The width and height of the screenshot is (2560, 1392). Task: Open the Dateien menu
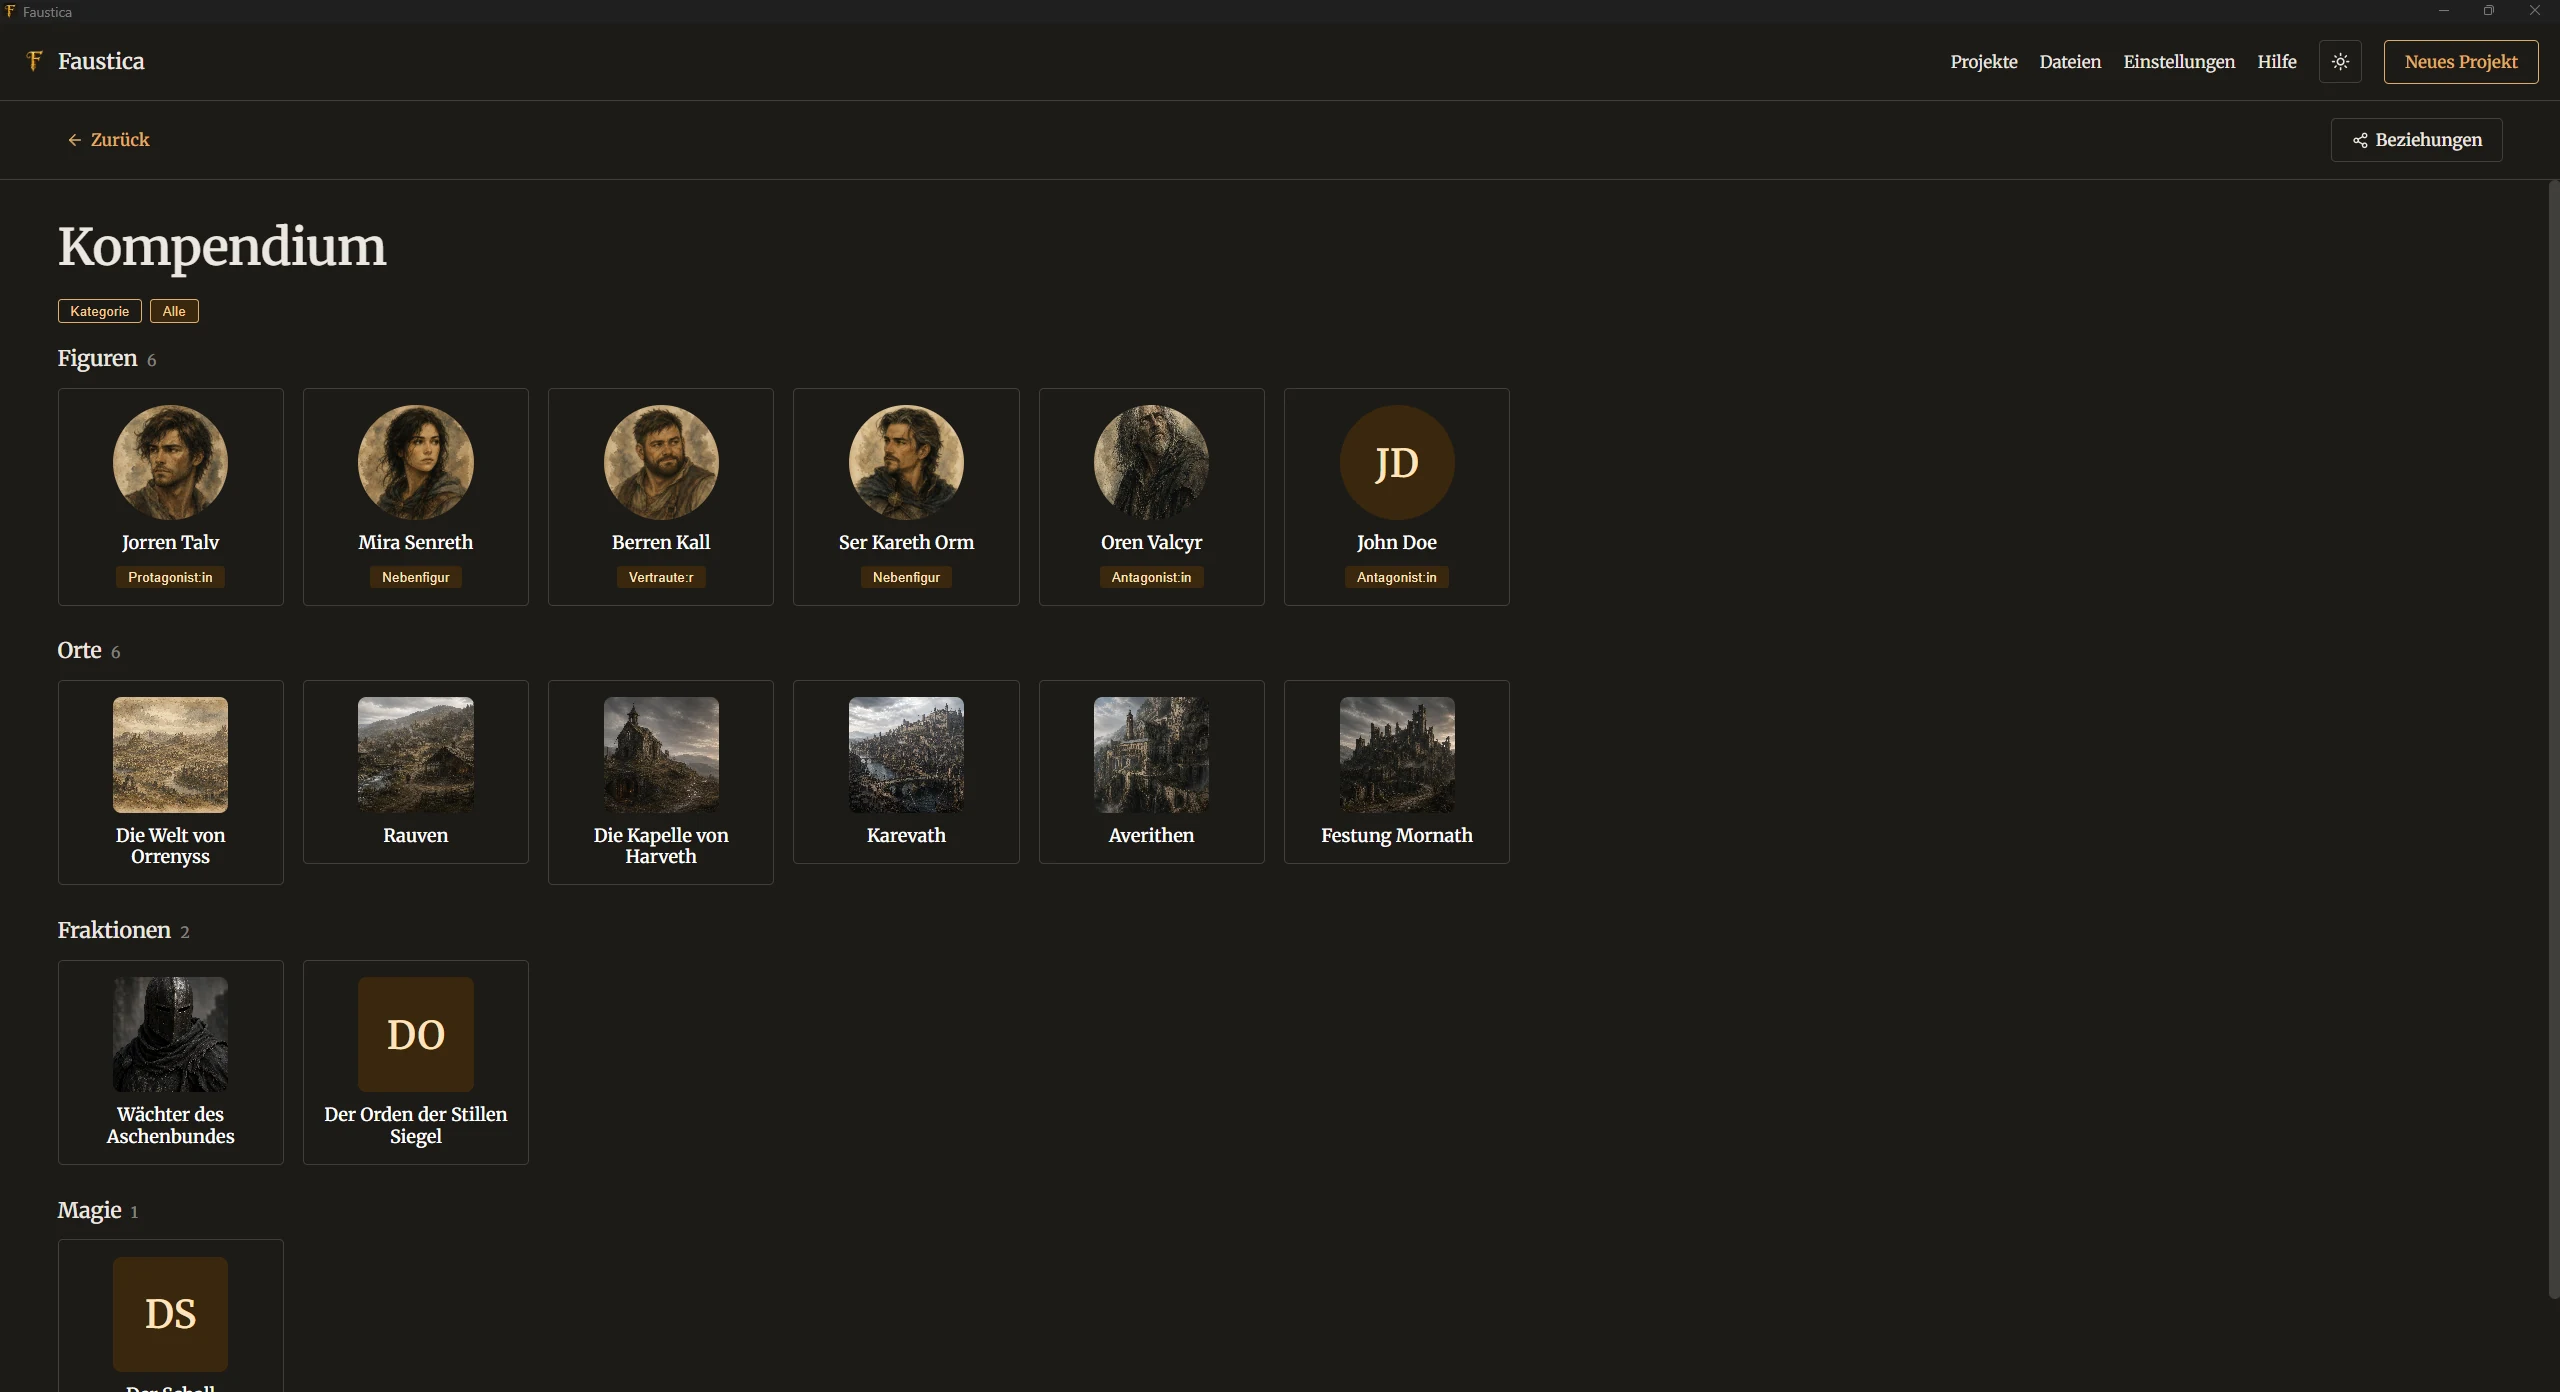(2070, 62)
